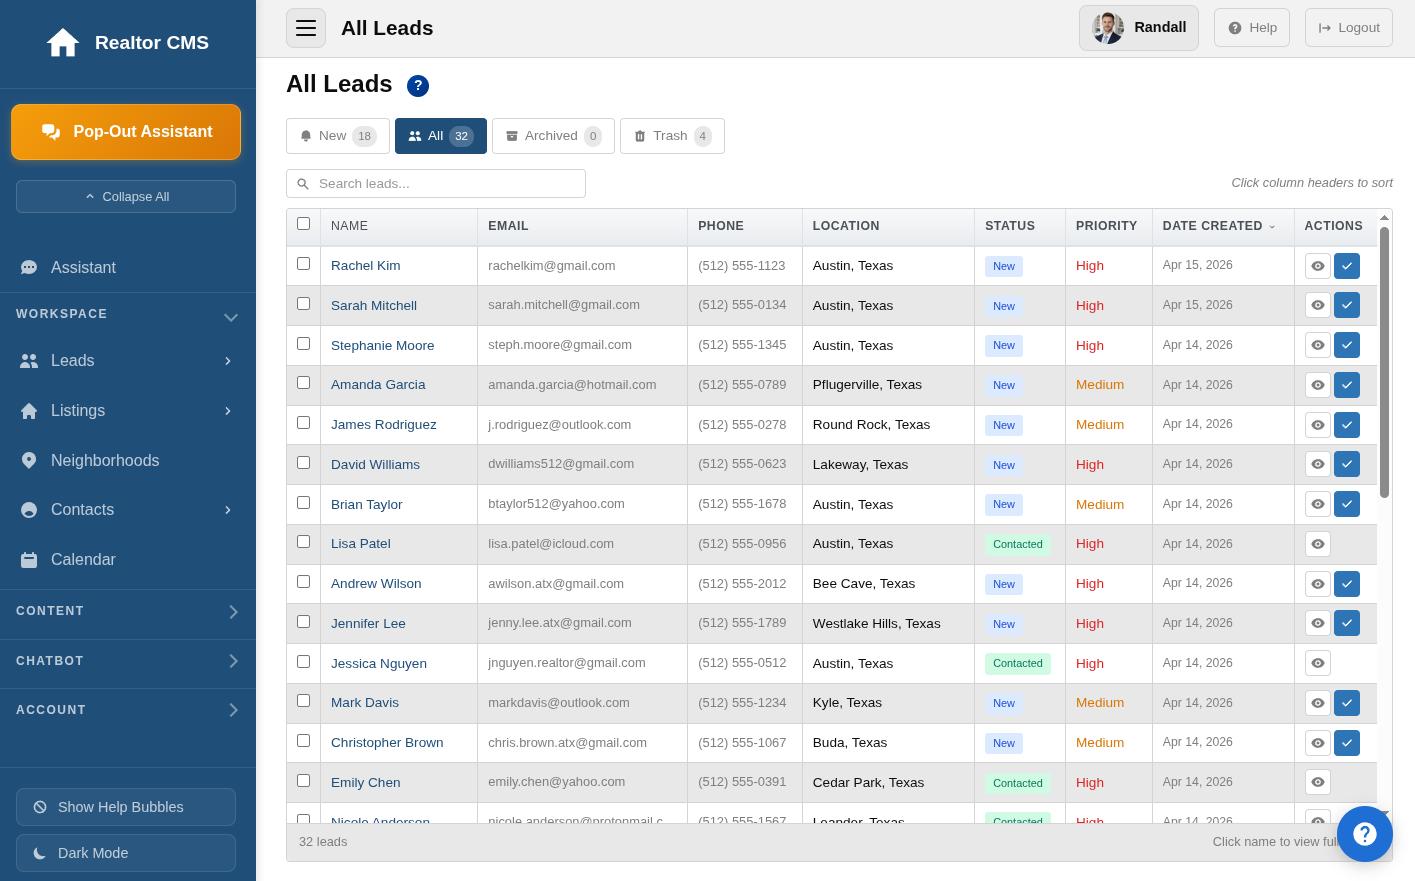Viewport: 1415px width, 881px height.
Task: Select David Williams' row checkbox
Action: click(x=304, y=463)
